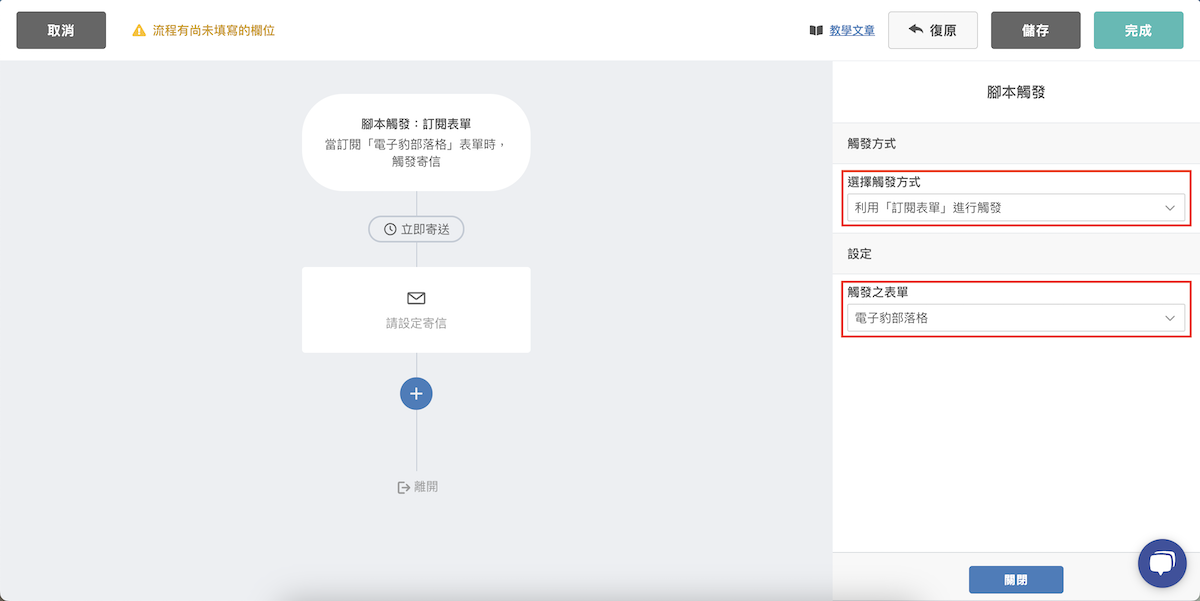Click the 關閉 close button

click(x=1016, y=579)
